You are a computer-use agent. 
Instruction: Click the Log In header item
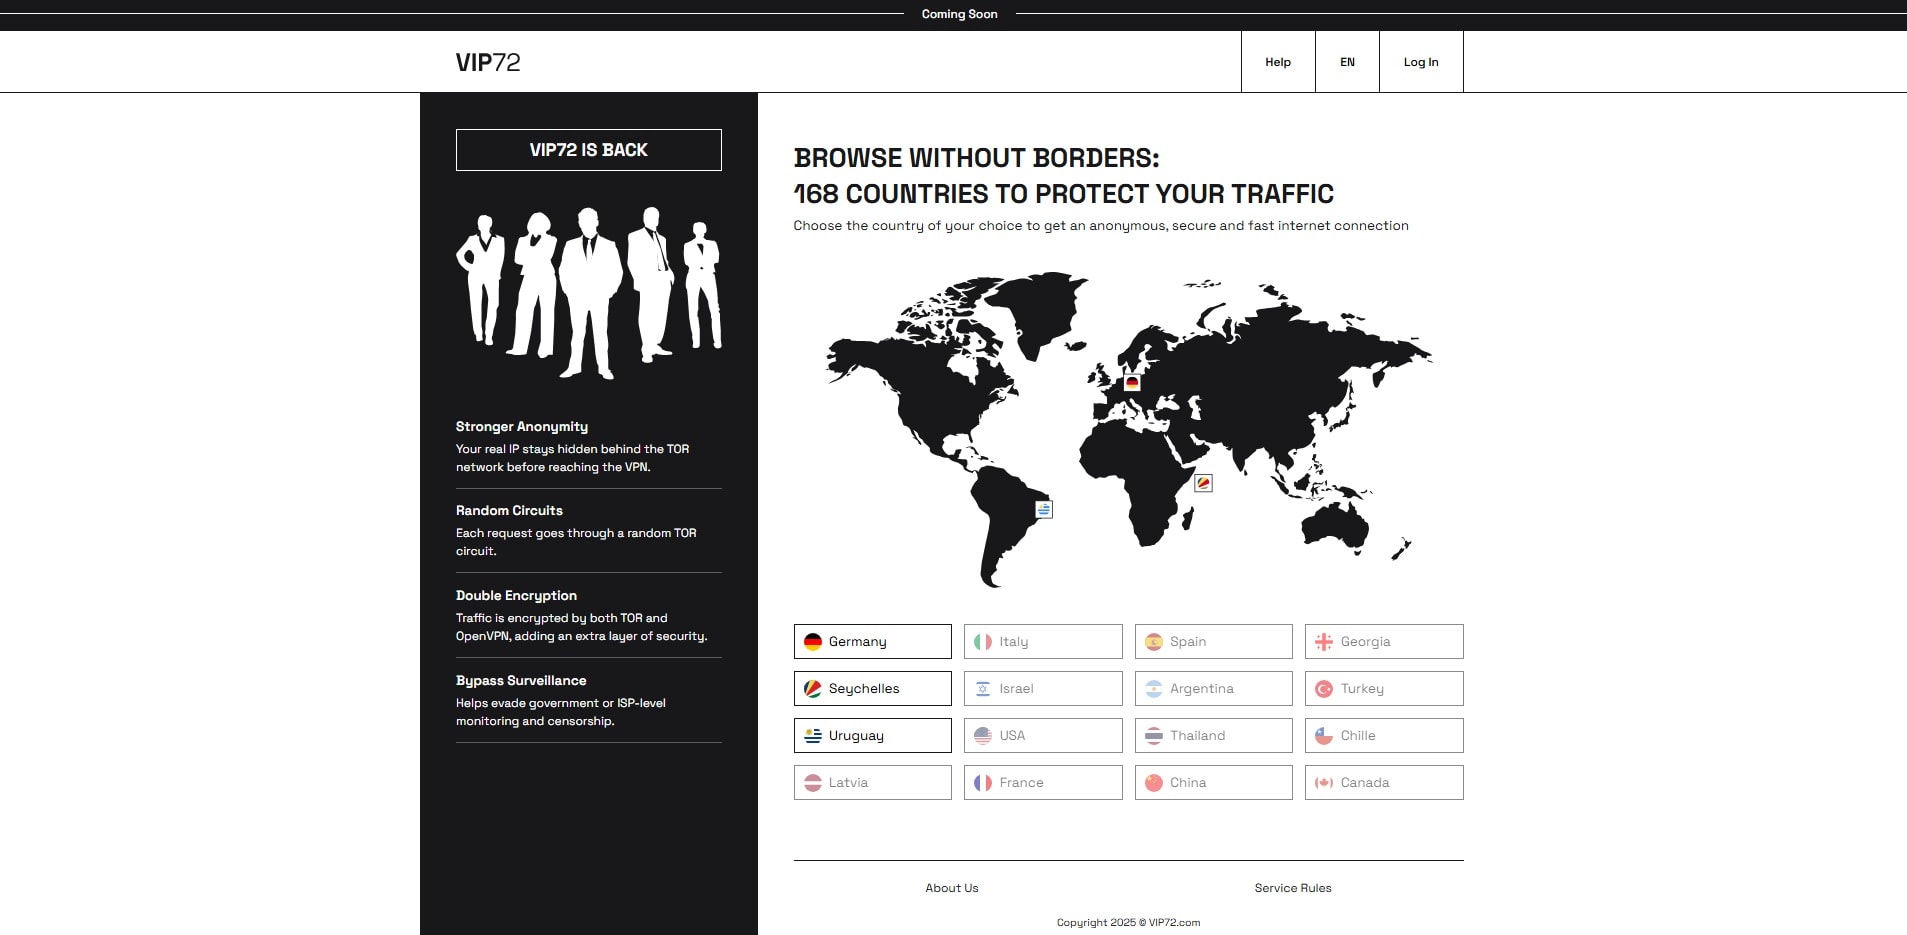point(1421,62)
